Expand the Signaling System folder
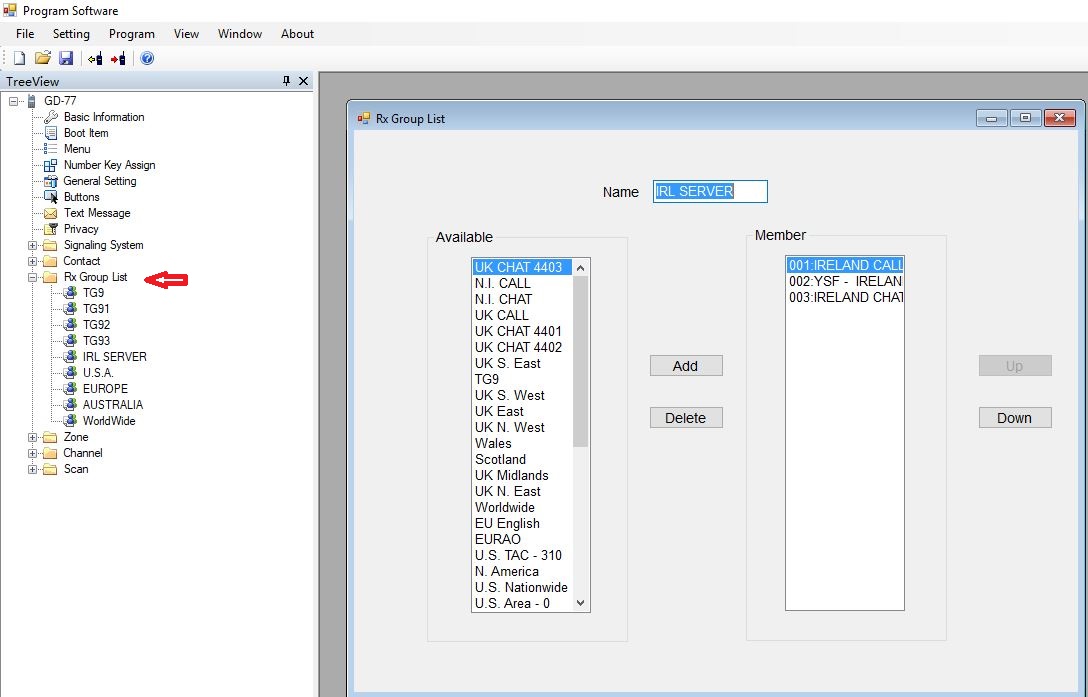 point(32,245)
